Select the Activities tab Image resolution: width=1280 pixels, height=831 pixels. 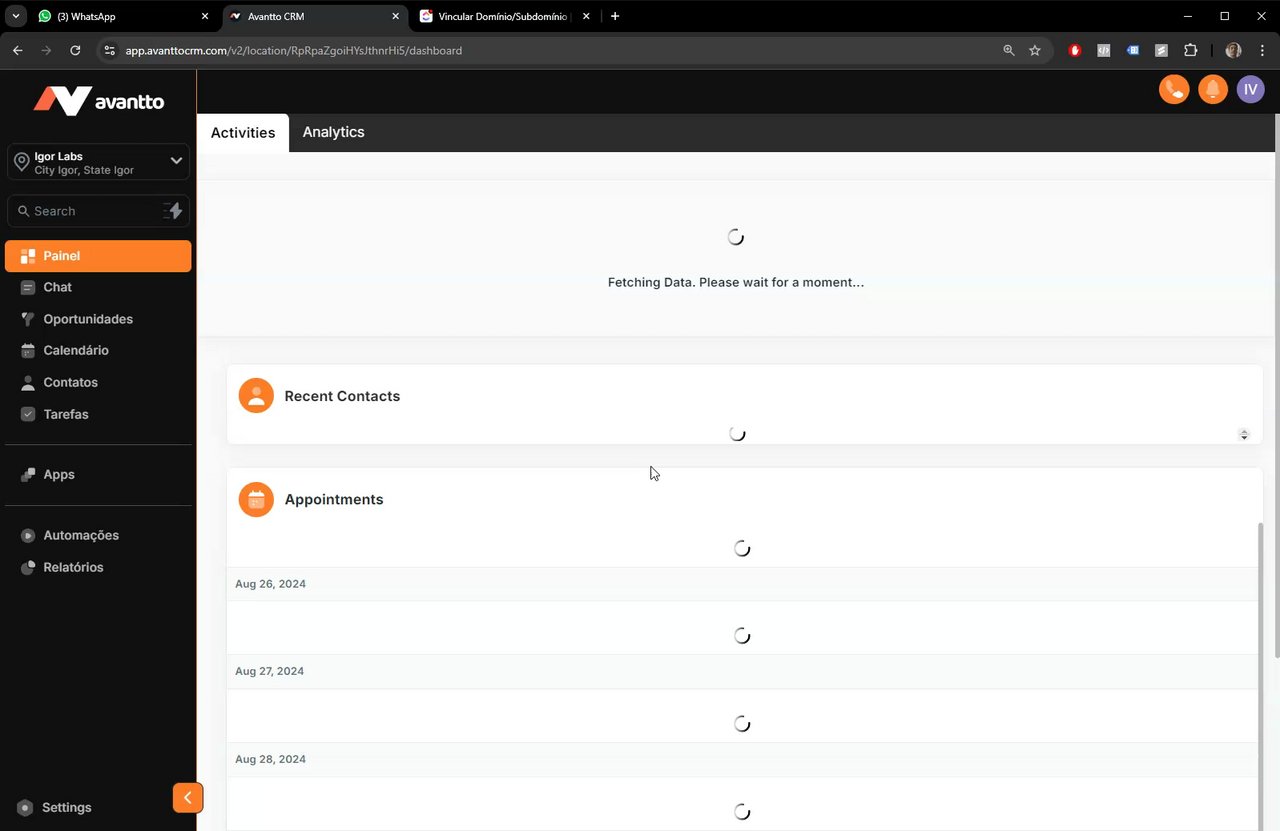point(242,133)
